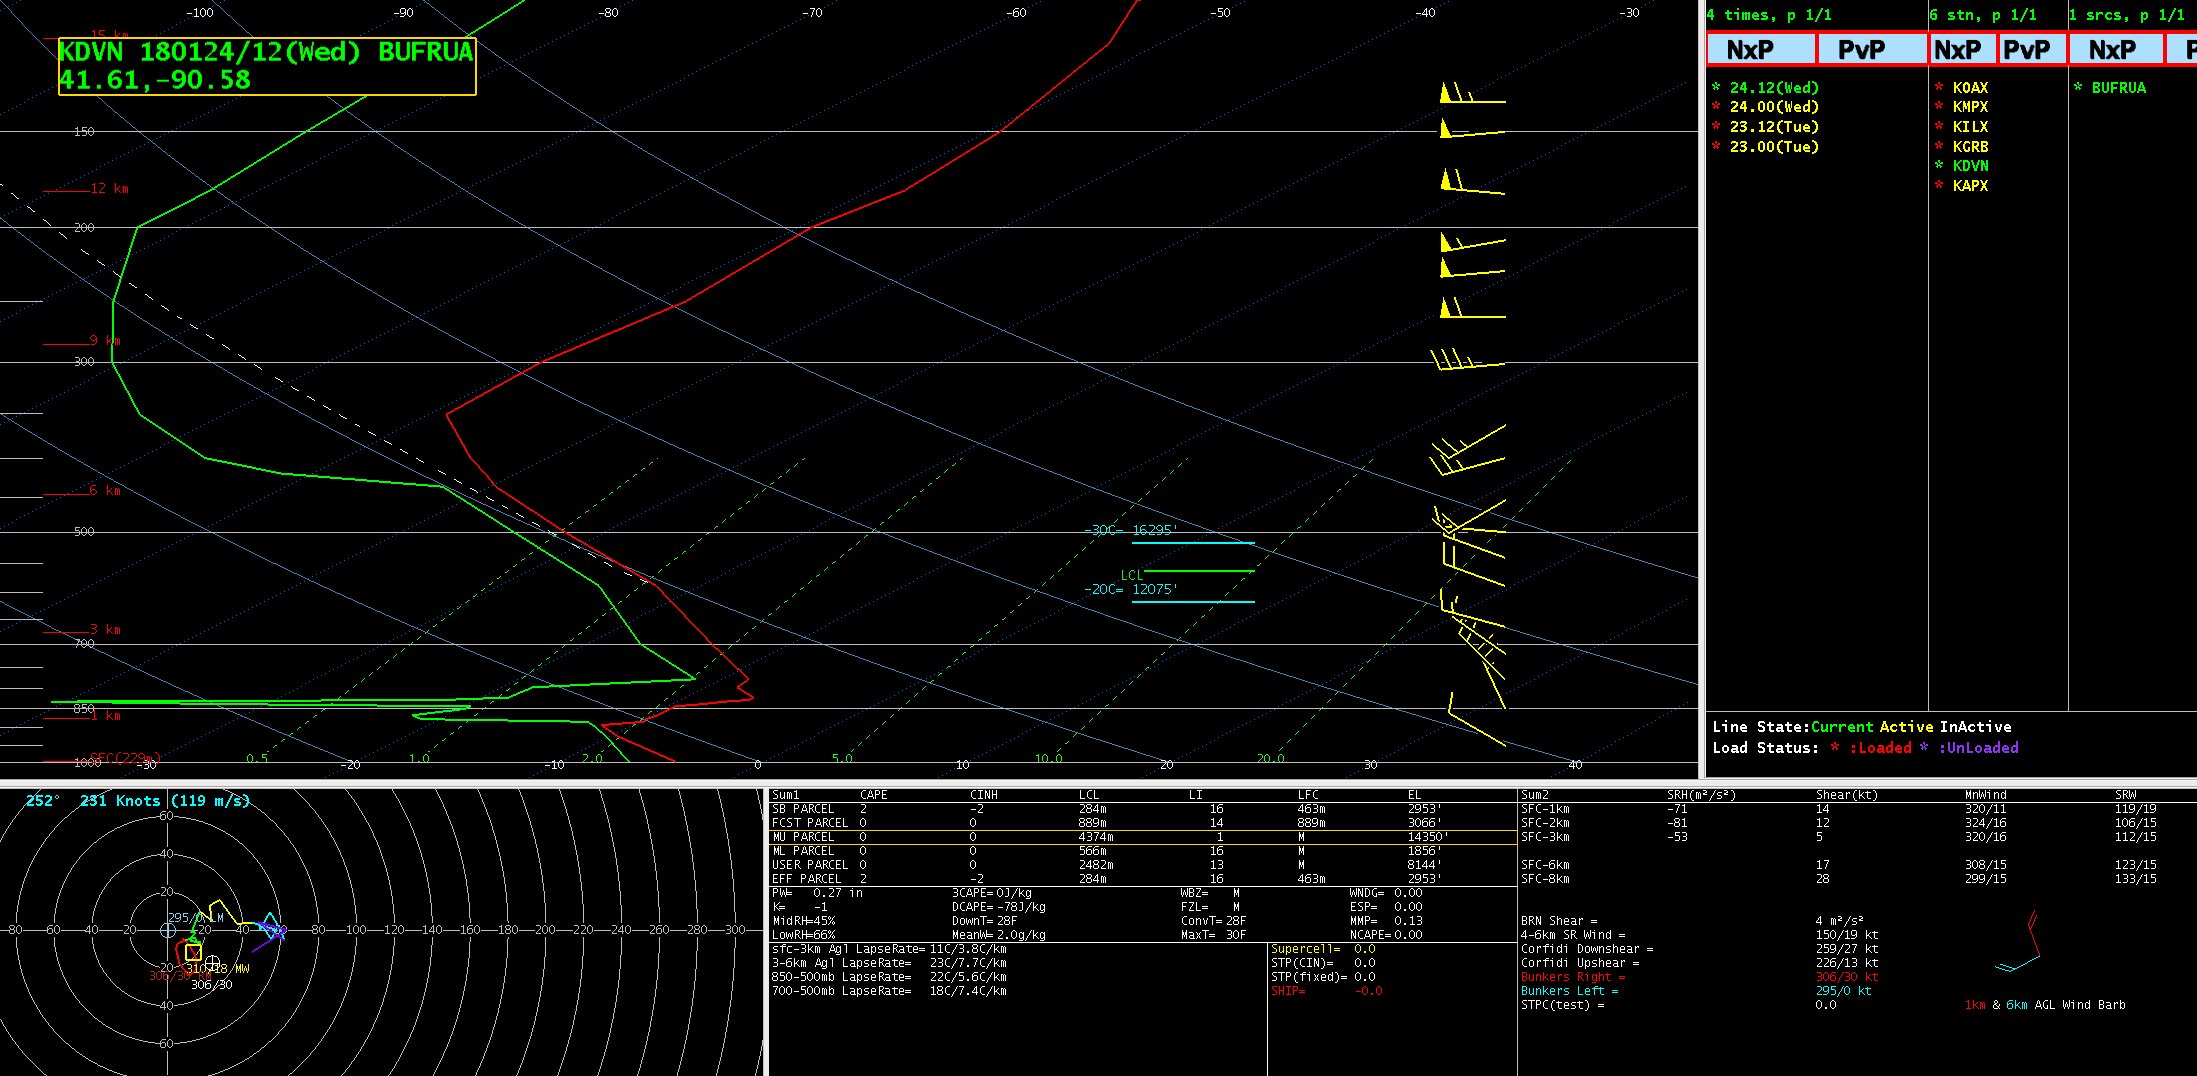This screenshot has height=1076, width=2197.
Task: Select the BUFRUA data source
Action: click(2117, 88)
